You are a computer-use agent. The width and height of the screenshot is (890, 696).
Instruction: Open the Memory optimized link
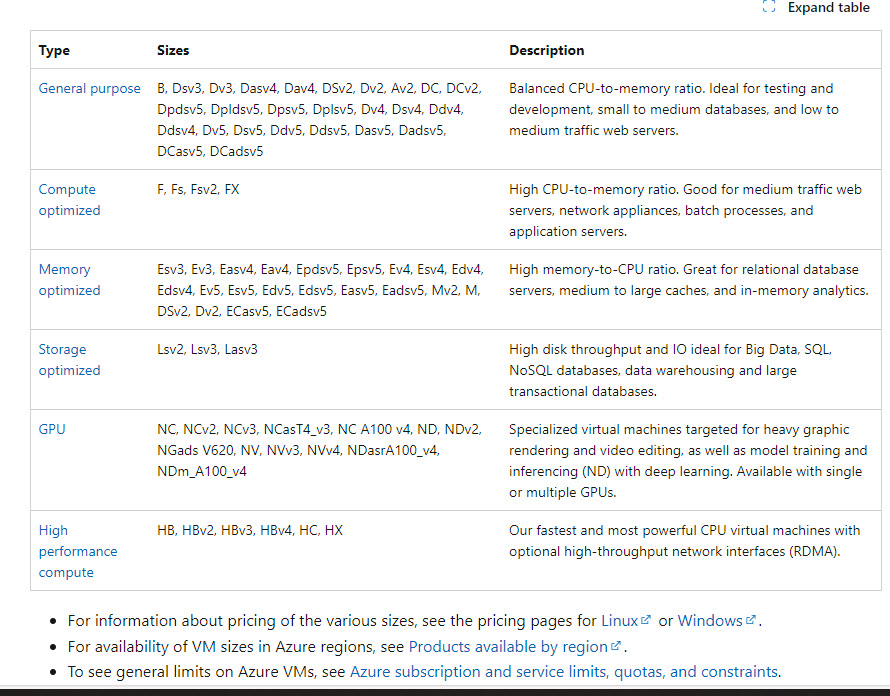click(69, 280)
